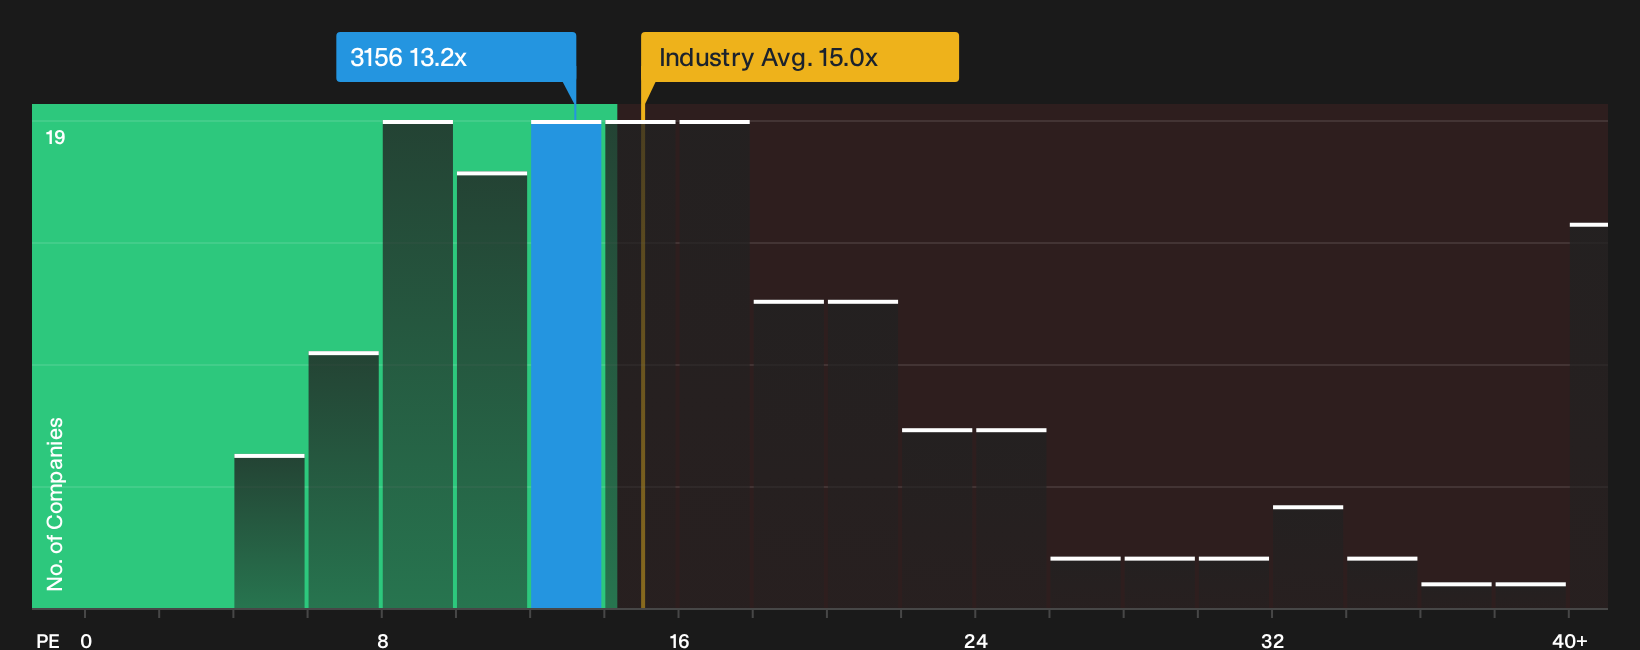
Task: Click the 20-22 PE histogram bar
Action: 863,454
